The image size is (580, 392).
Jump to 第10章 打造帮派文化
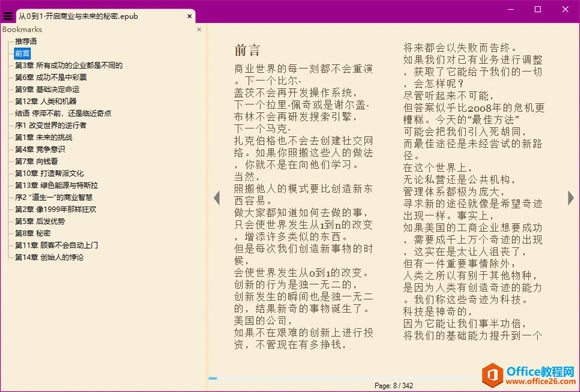[49, 173]
